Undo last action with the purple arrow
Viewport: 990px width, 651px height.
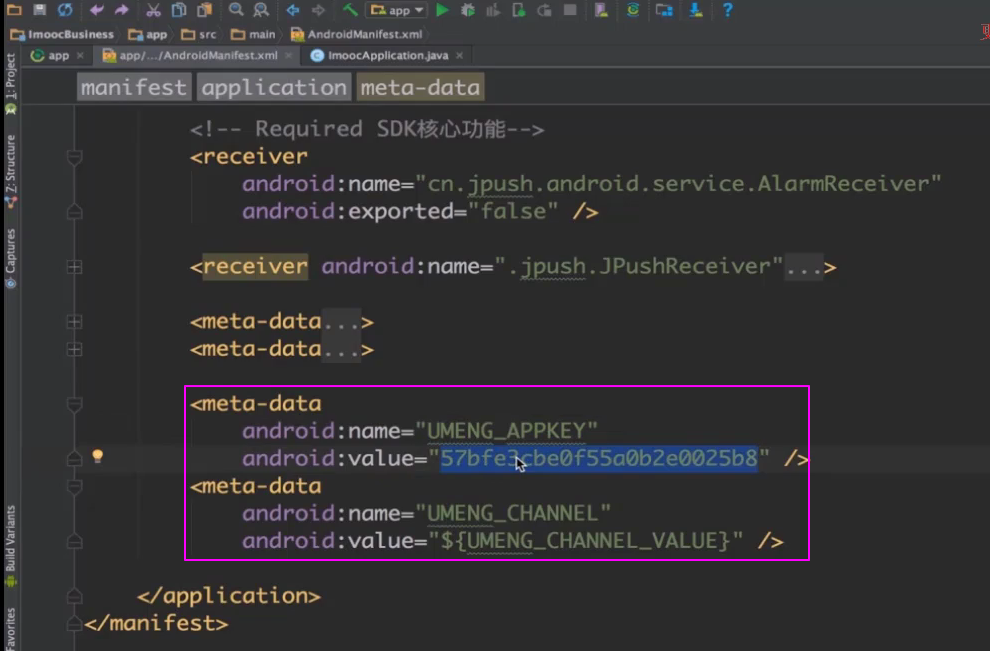(96, 10)
